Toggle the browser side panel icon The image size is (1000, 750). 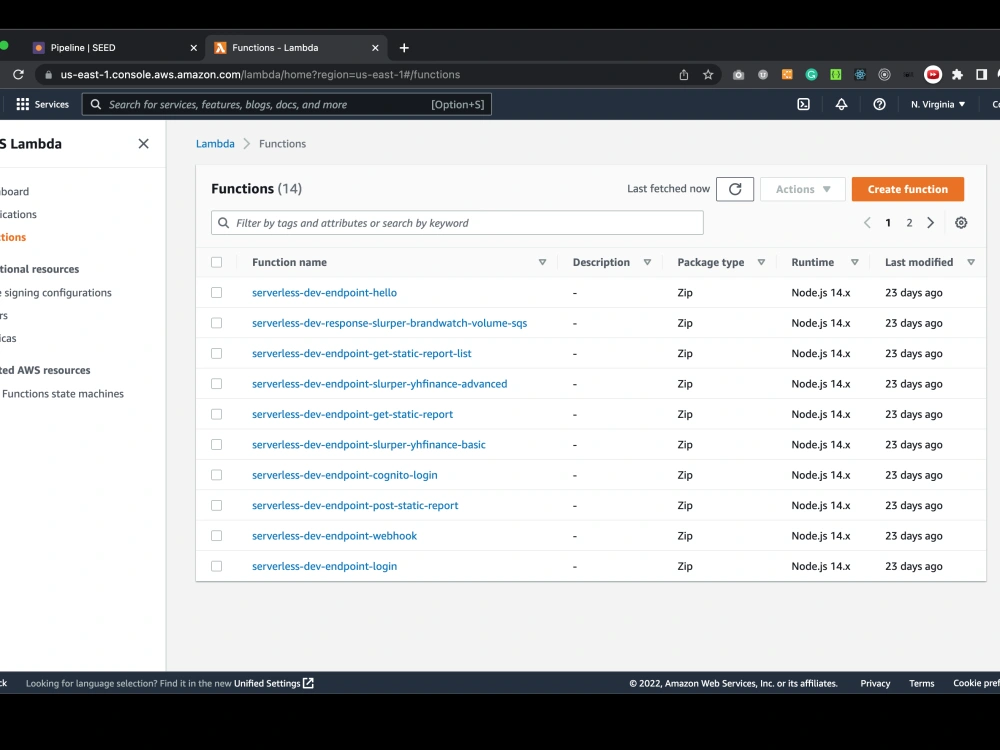tap(982, 75)
